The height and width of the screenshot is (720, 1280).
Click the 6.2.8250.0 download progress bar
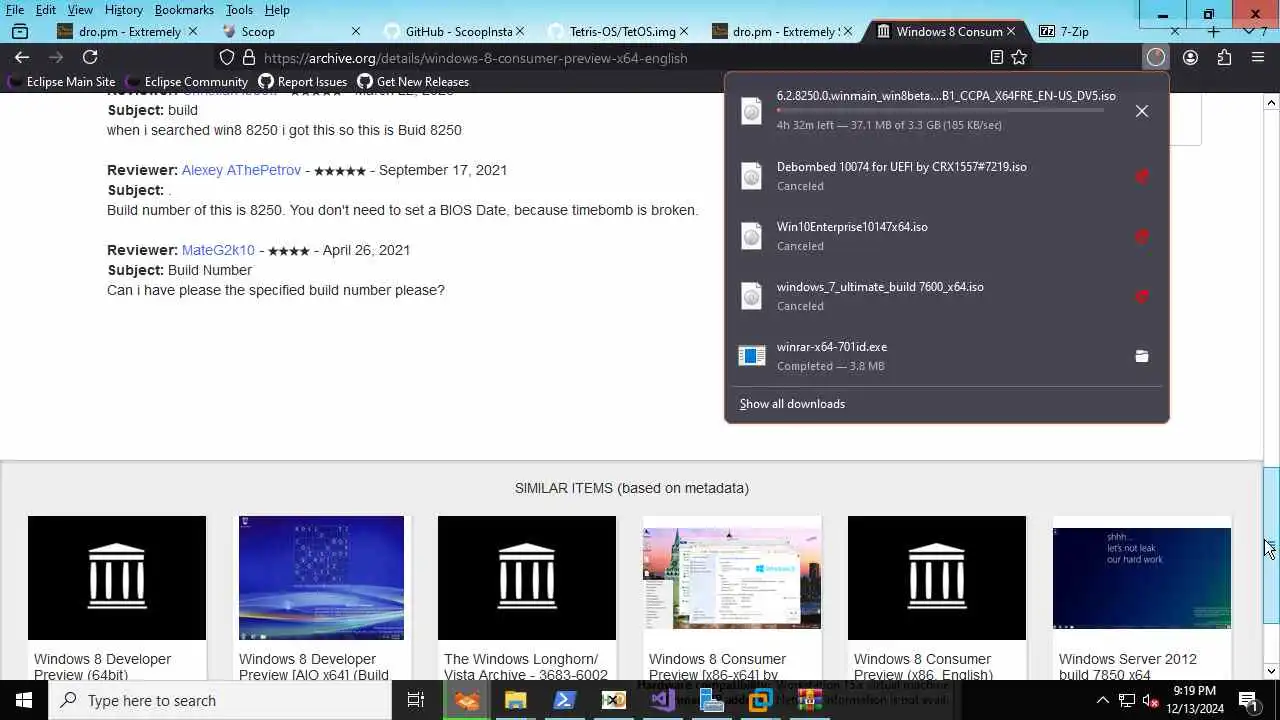coord(940,110)
